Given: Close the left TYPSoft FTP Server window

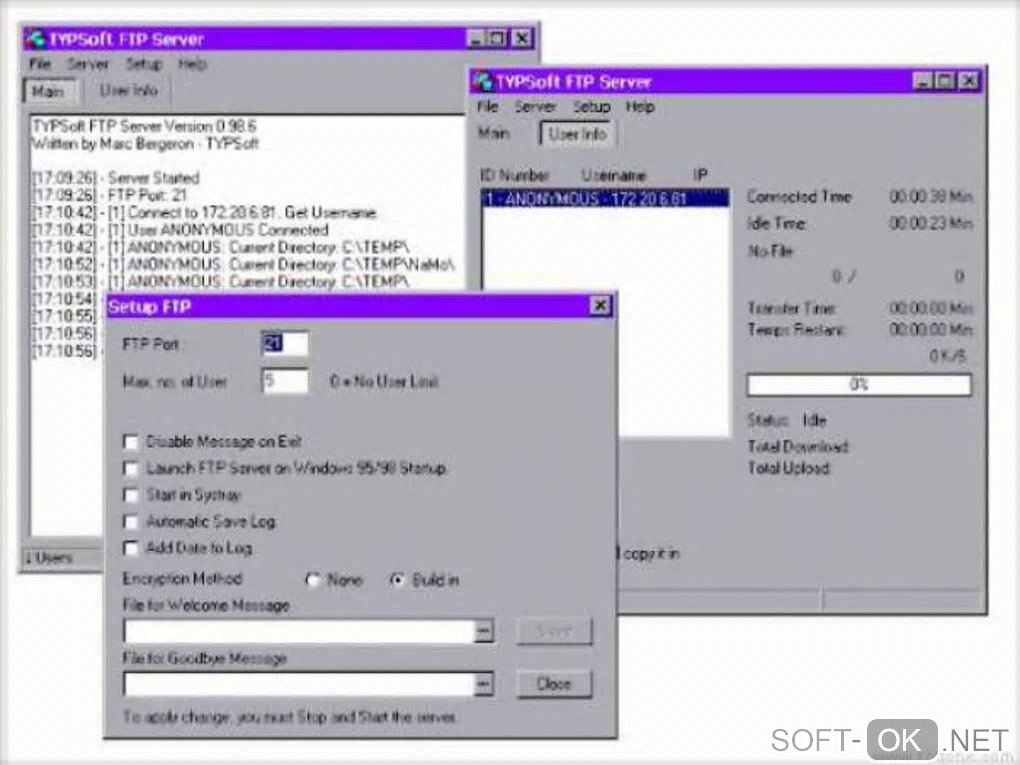Looking at the screenshot, I should [x=522, y=39].
